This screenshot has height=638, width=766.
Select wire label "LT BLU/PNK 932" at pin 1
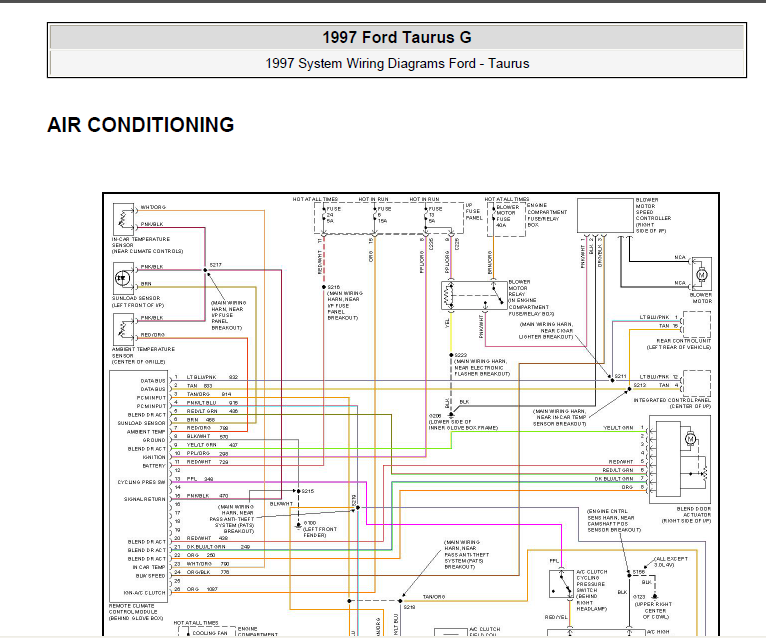pos(212,377)
